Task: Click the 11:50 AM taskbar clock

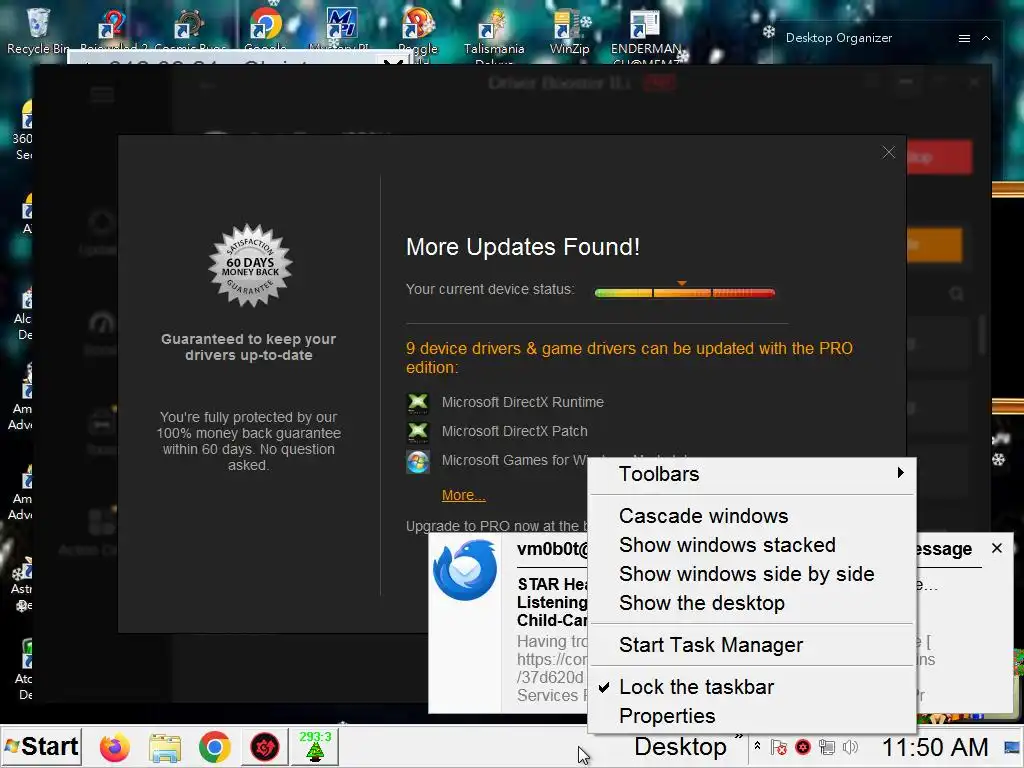Action: click(935, 747)
